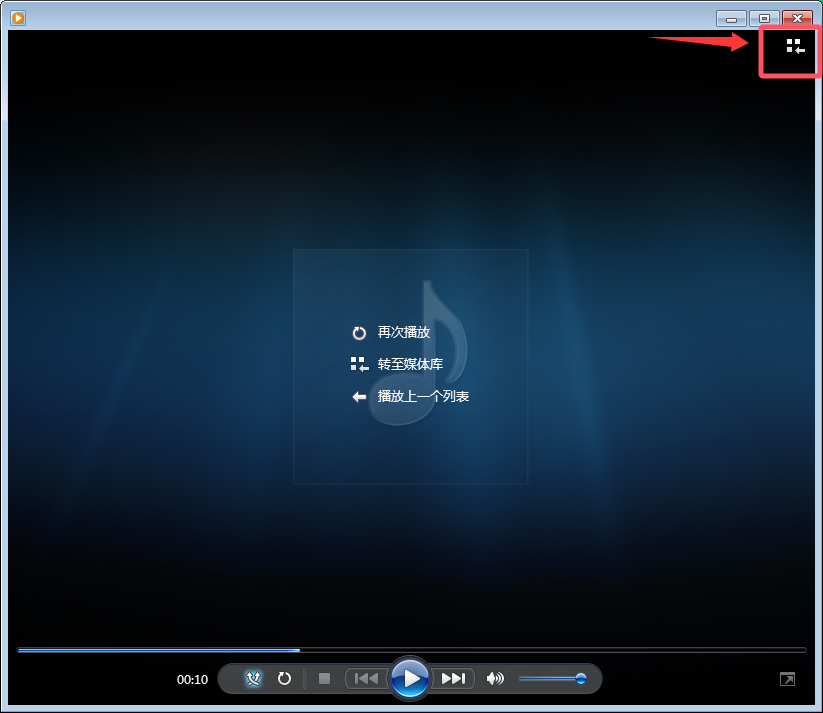
Task: Click grid icon beside 转至媒体库
Action: point(359,364)
